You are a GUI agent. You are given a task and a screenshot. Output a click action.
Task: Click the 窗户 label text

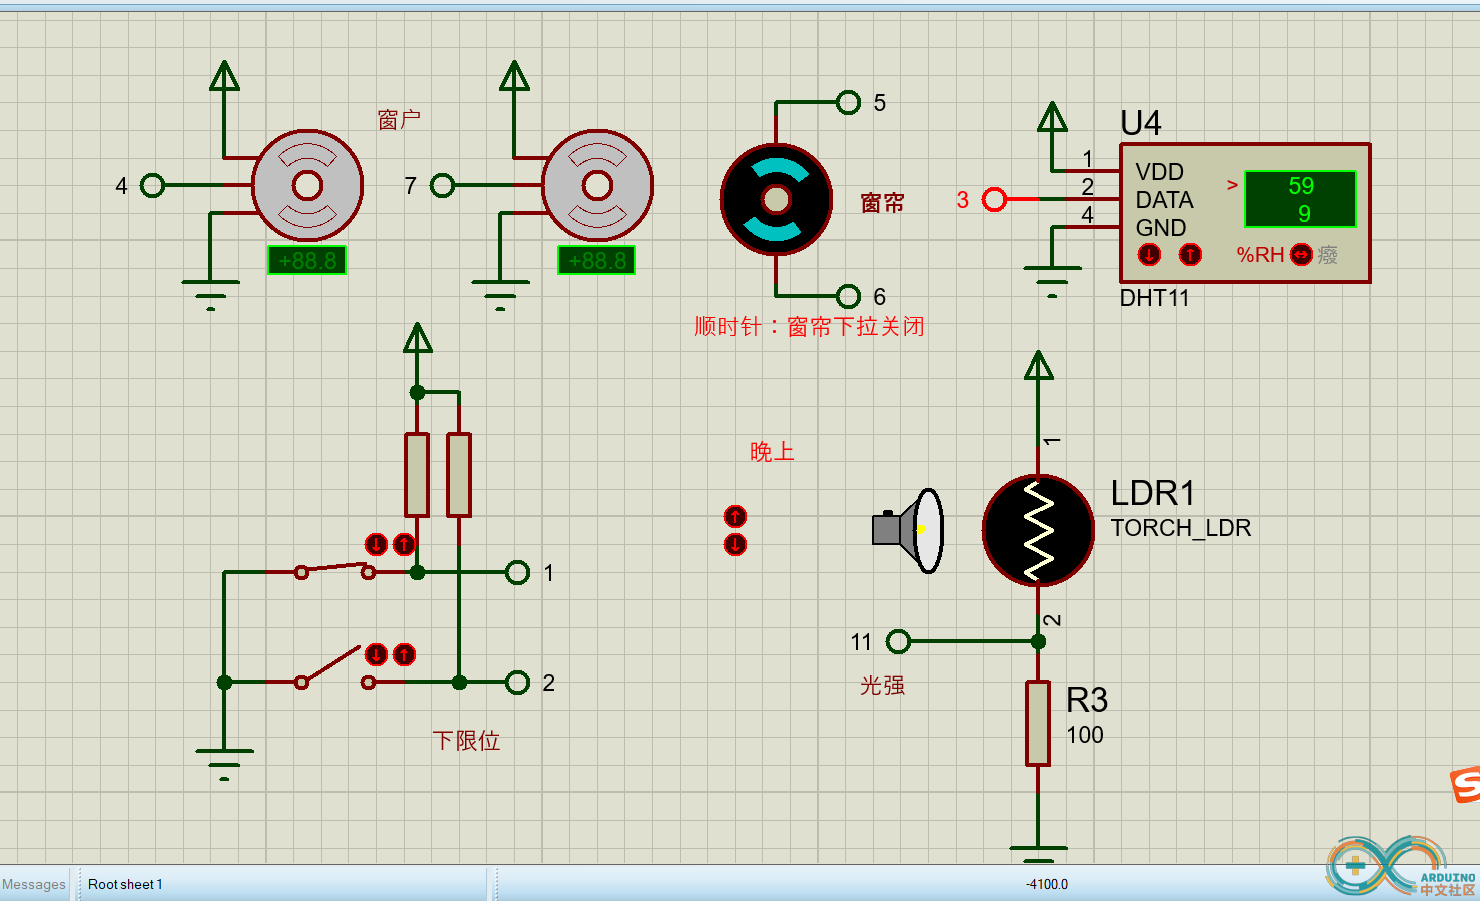[399, 120]
